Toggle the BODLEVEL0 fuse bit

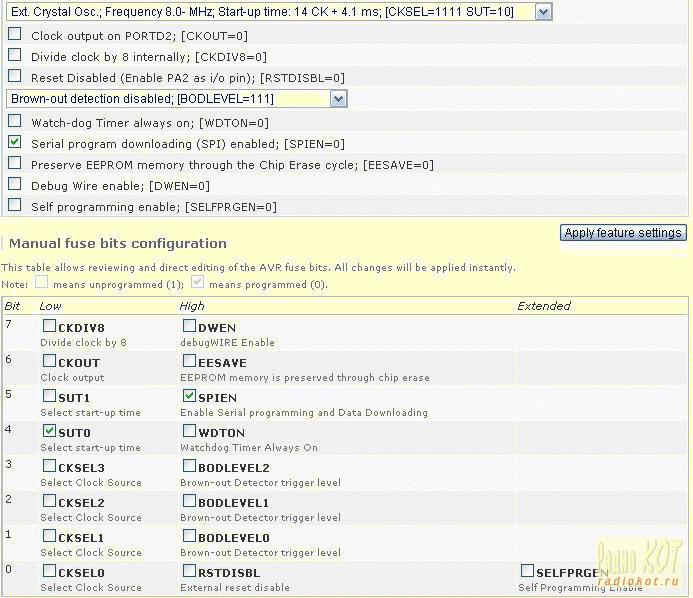pos(189,536)
